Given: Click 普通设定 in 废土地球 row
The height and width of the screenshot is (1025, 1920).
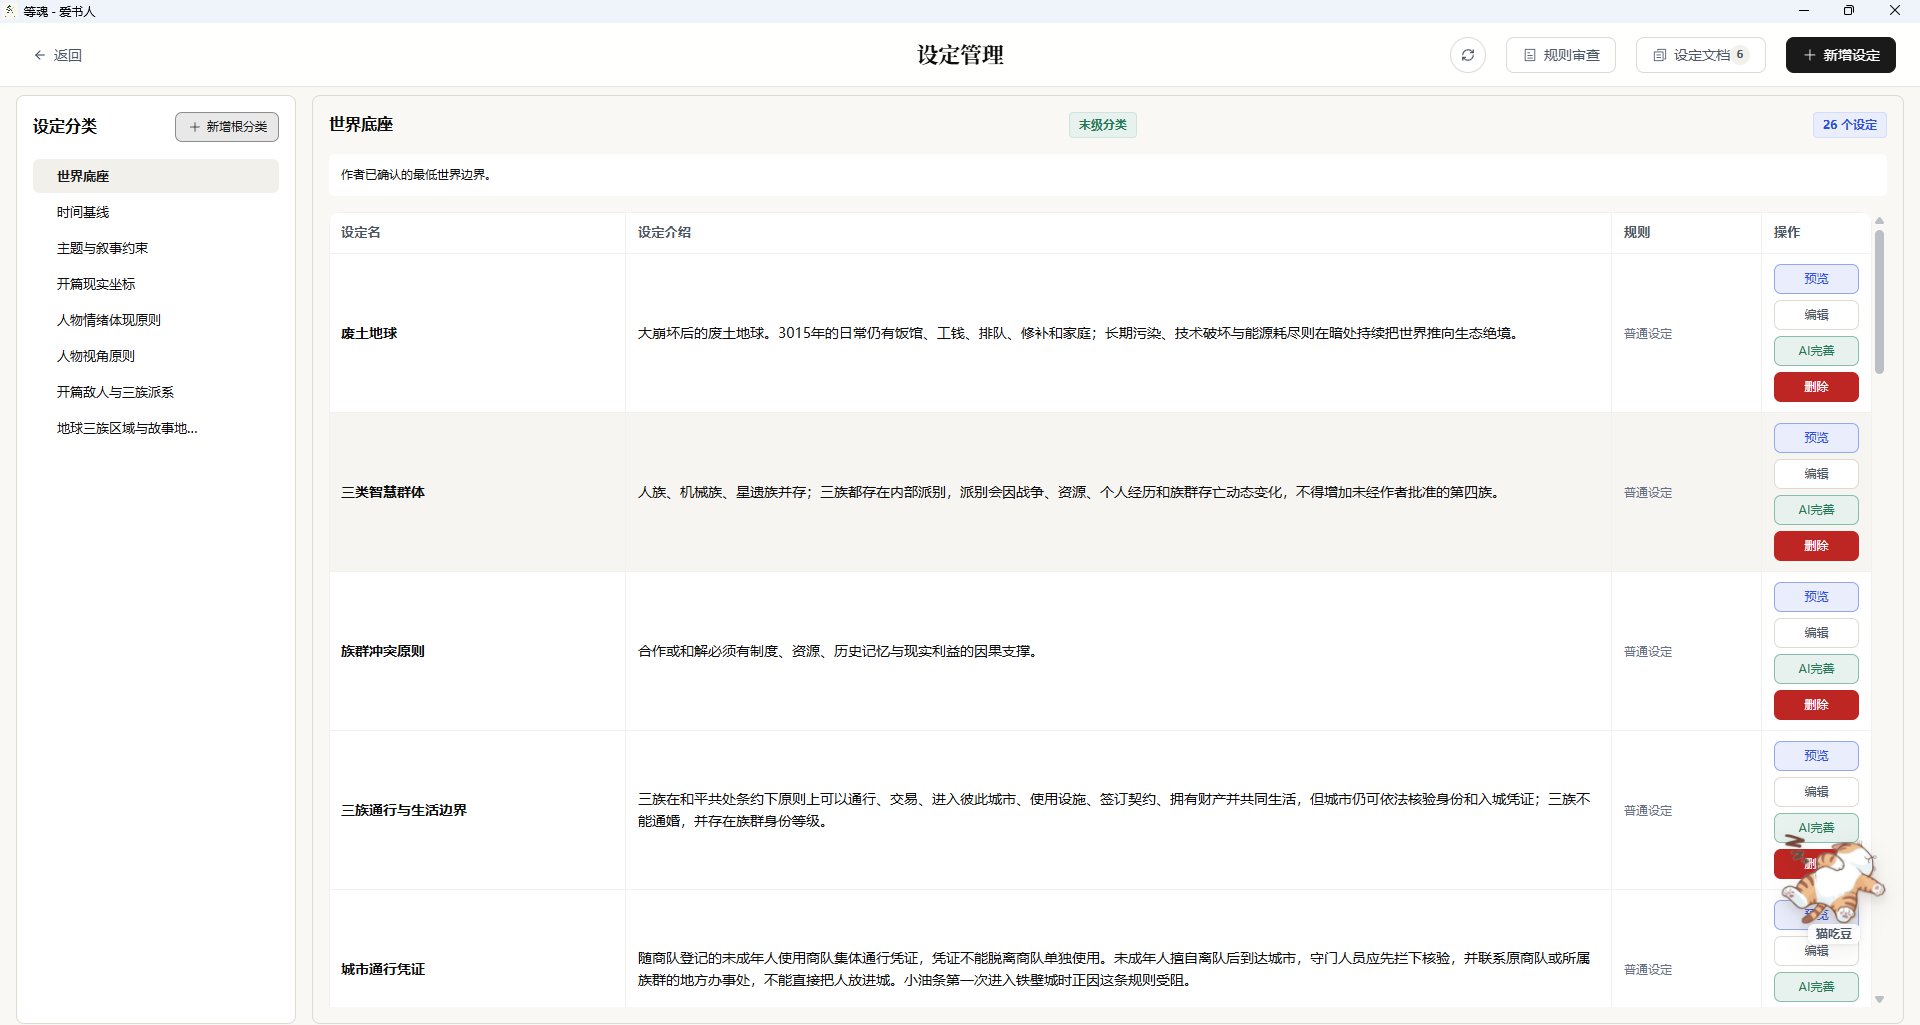Looking at the screenshot, I should pyautogui.click(x=1648, y=334).
